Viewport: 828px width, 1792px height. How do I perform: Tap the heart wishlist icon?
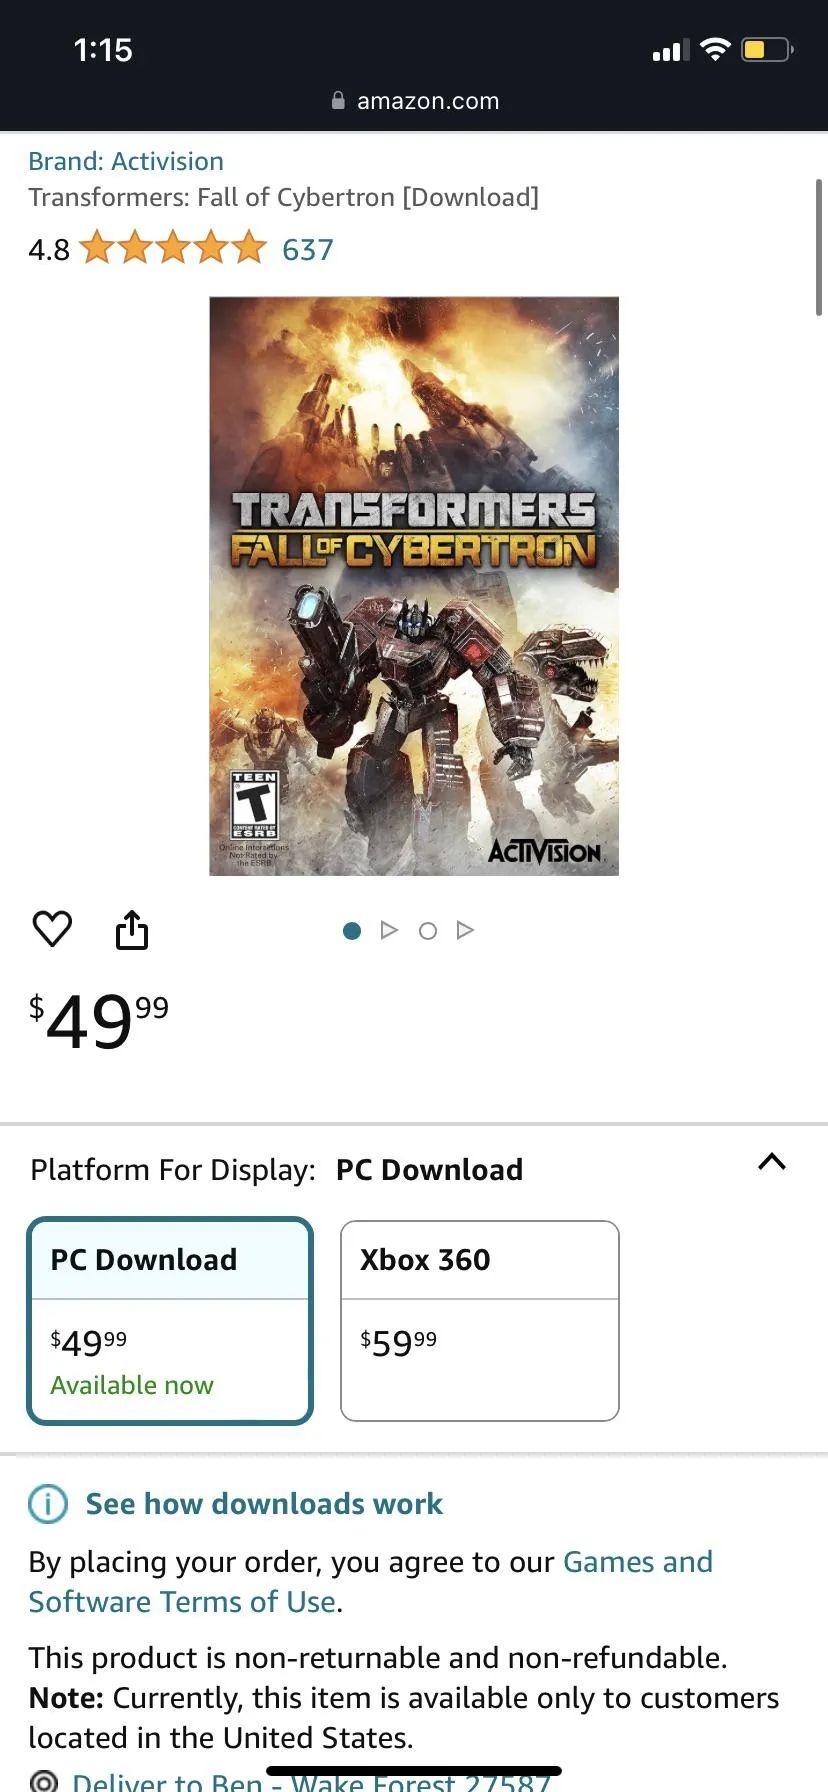coord(52,929)
